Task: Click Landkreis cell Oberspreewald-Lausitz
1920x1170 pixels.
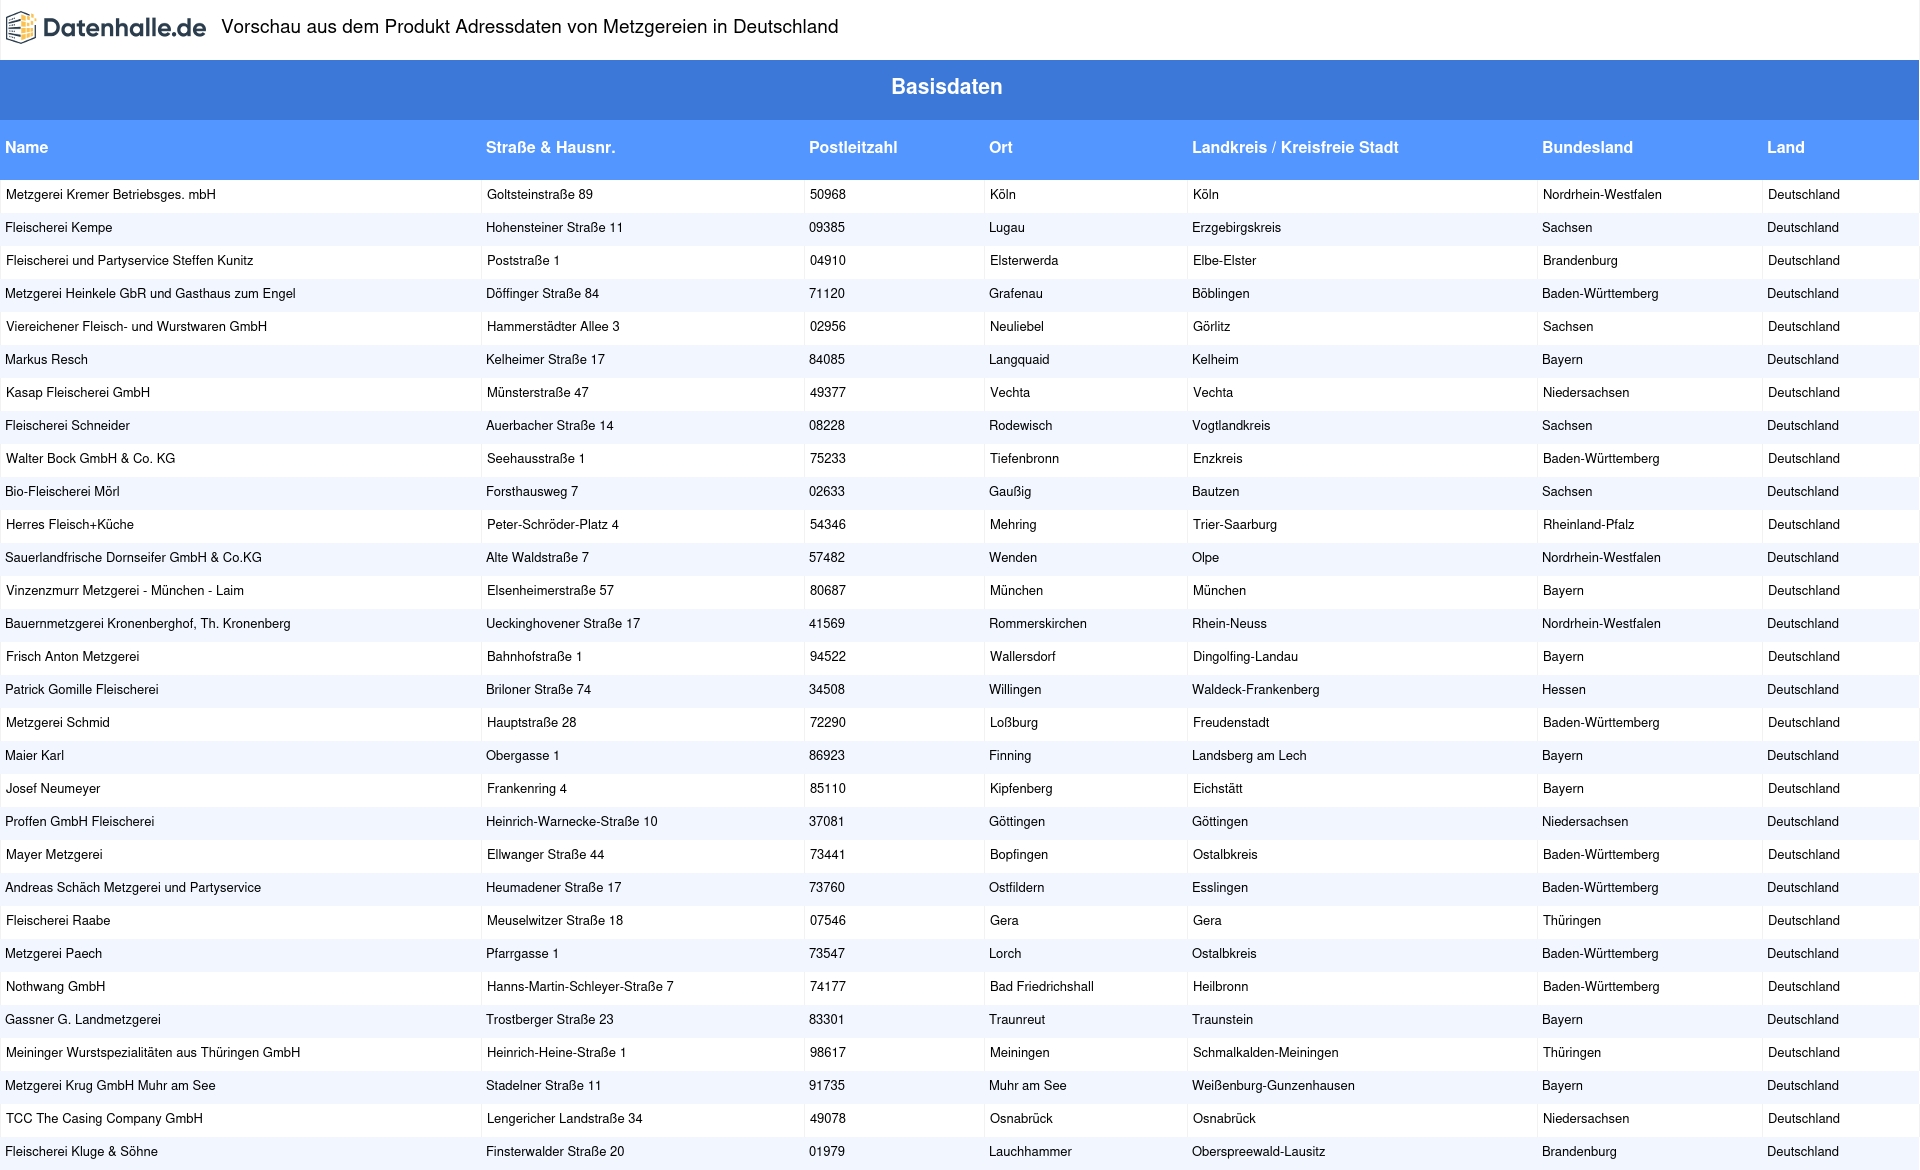Action: click(1258, 1152)
